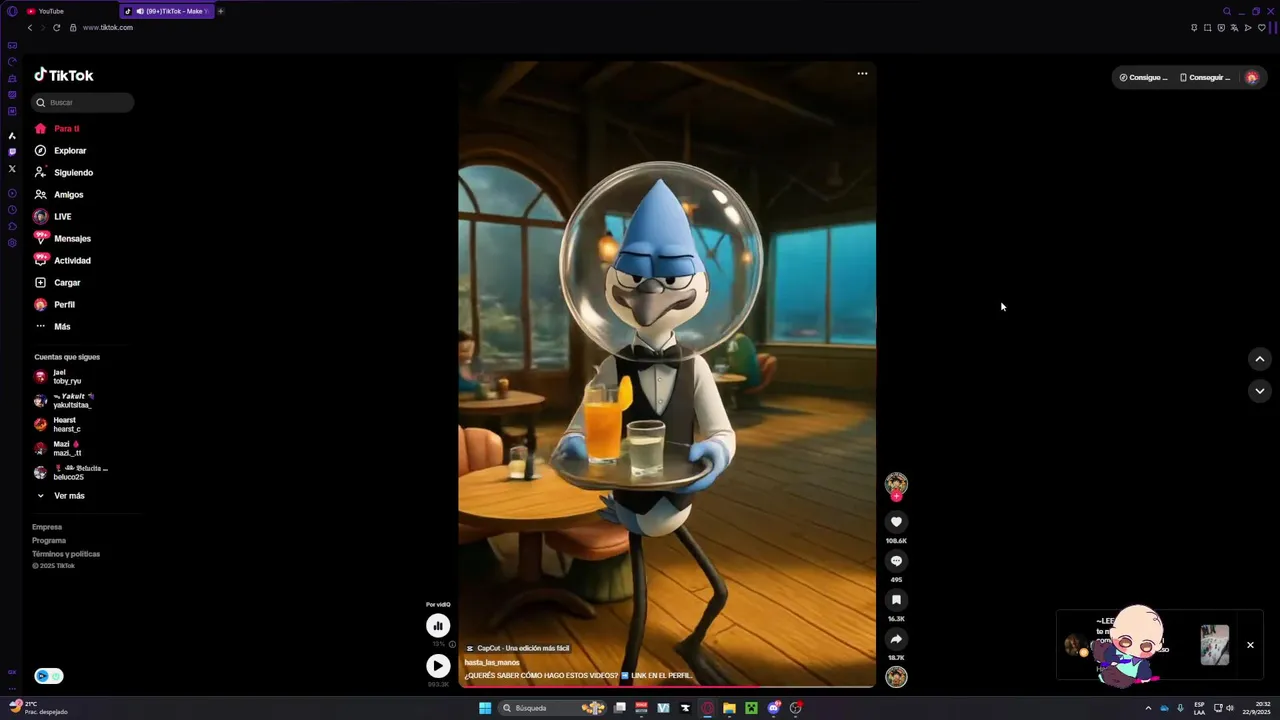Go to previous video with up chevron
Screen dimensions: 1280x720
coord(1259,359)
